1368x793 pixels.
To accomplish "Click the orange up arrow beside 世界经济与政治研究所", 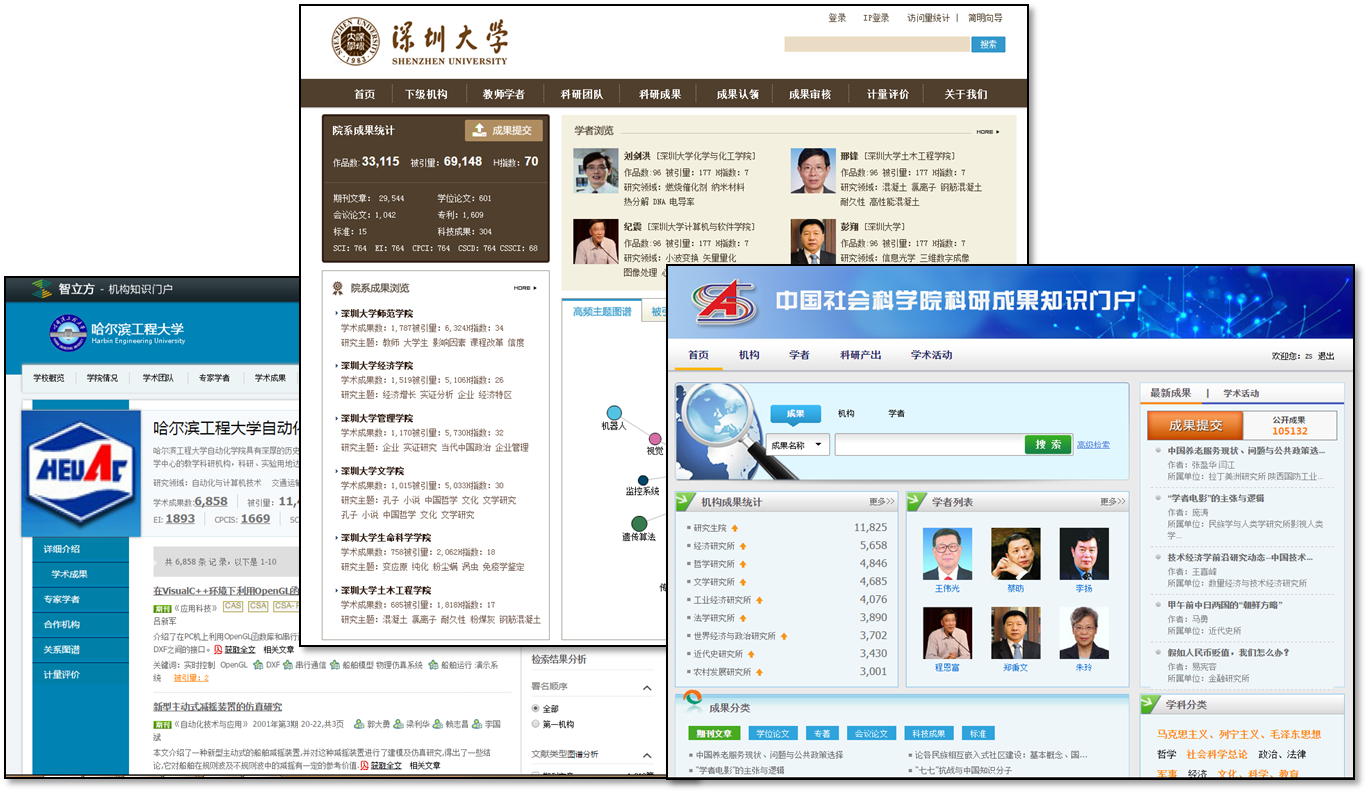I will coord(784,636).
